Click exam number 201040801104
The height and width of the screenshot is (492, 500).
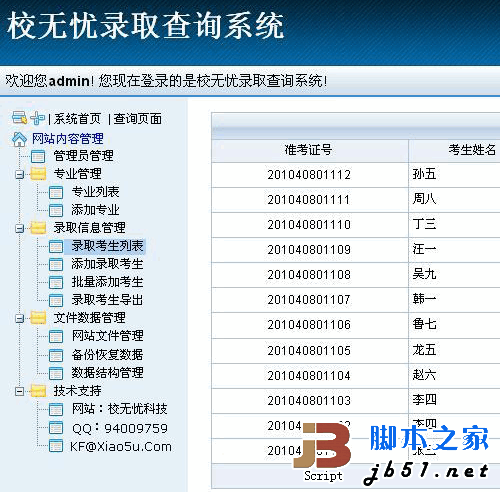click(x=309, y=376)
